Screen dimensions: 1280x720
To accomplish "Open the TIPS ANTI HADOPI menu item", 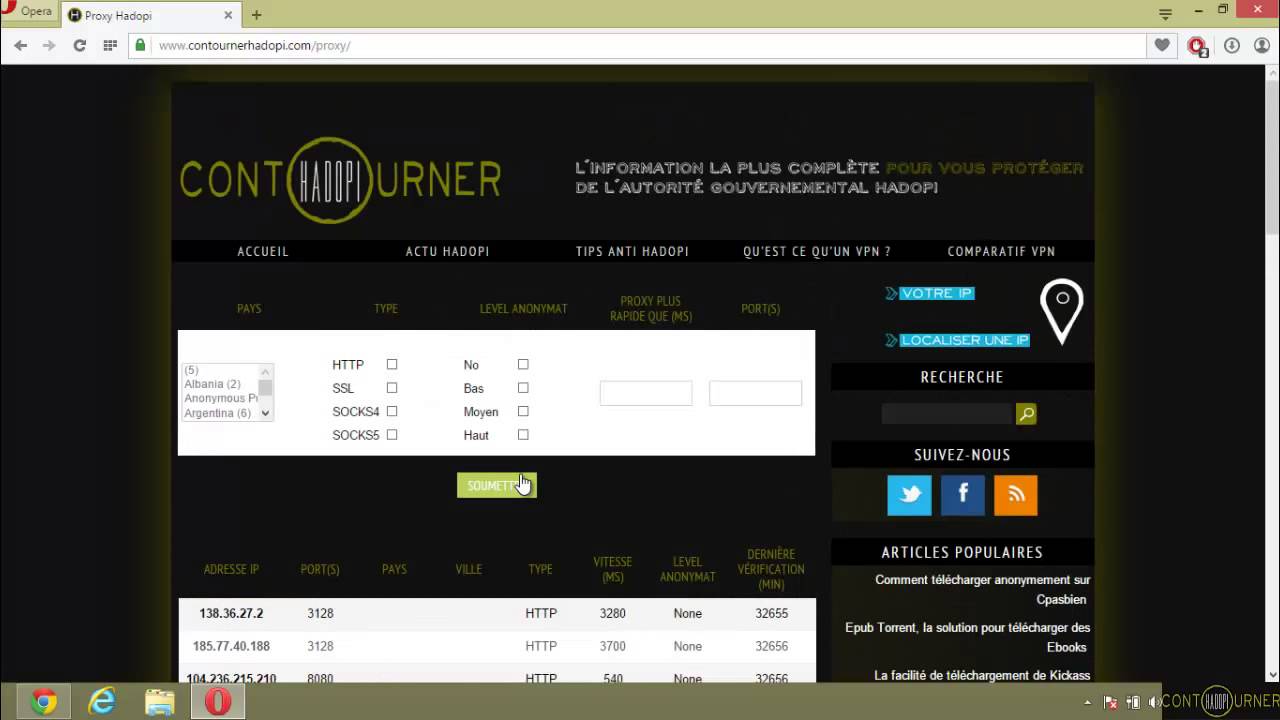I will (632, 251).
